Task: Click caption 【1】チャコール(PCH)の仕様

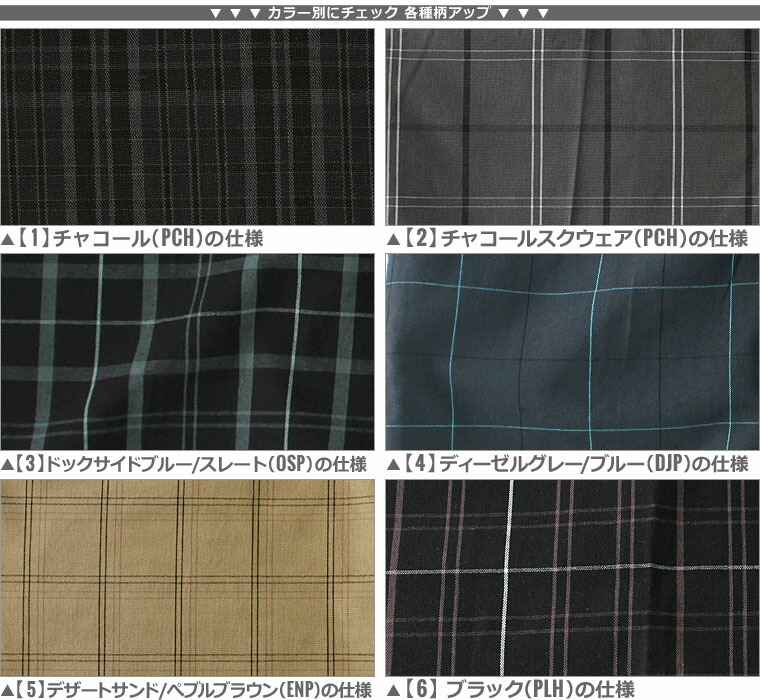Action: pos(132,239)
